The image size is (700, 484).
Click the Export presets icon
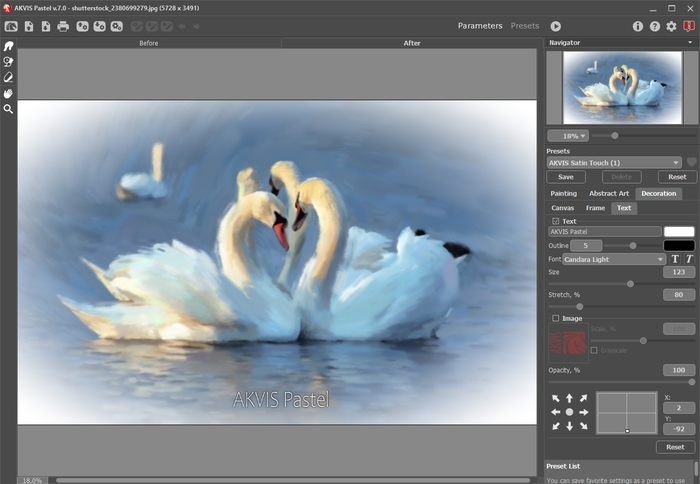99,26
